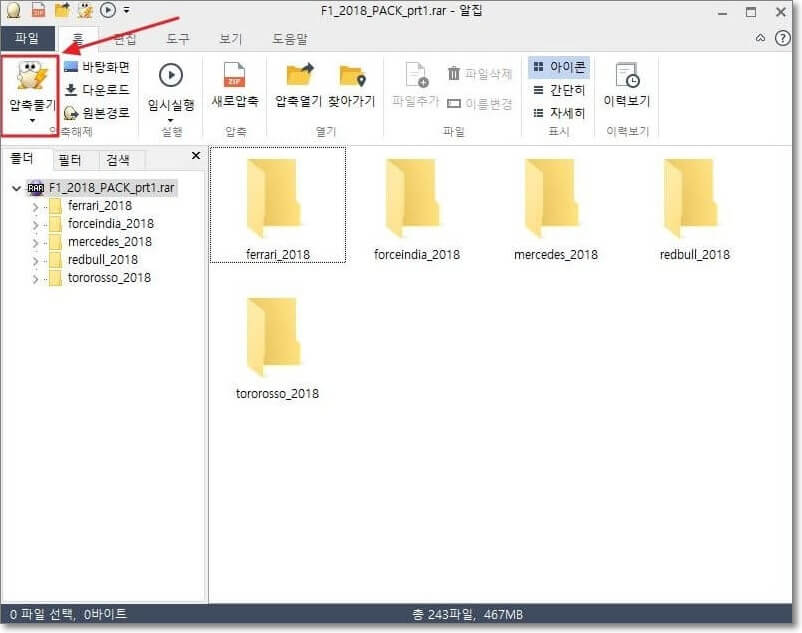Click status text 총 243파일, 467MB

coord(467,614)
